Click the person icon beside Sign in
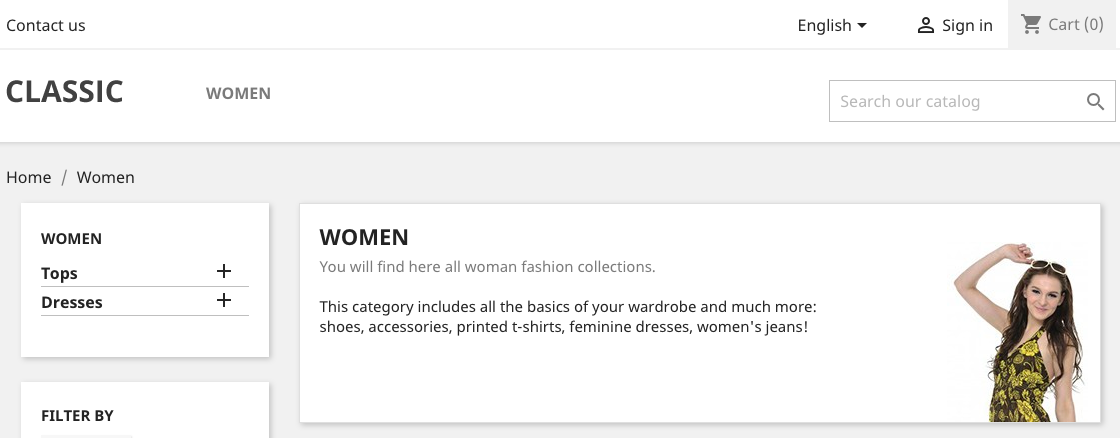 click(x=926, y=26)
